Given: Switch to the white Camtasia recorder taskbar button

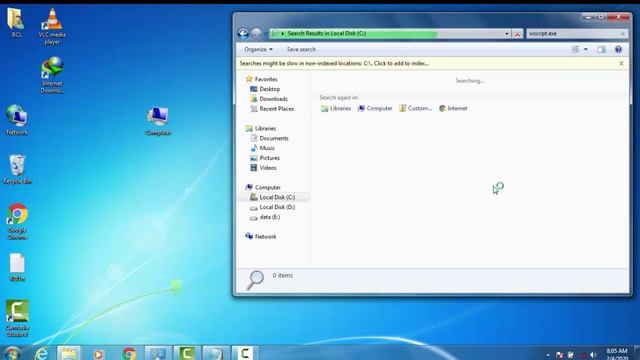Looking at the screenshot, I should (x=244, y=353).
